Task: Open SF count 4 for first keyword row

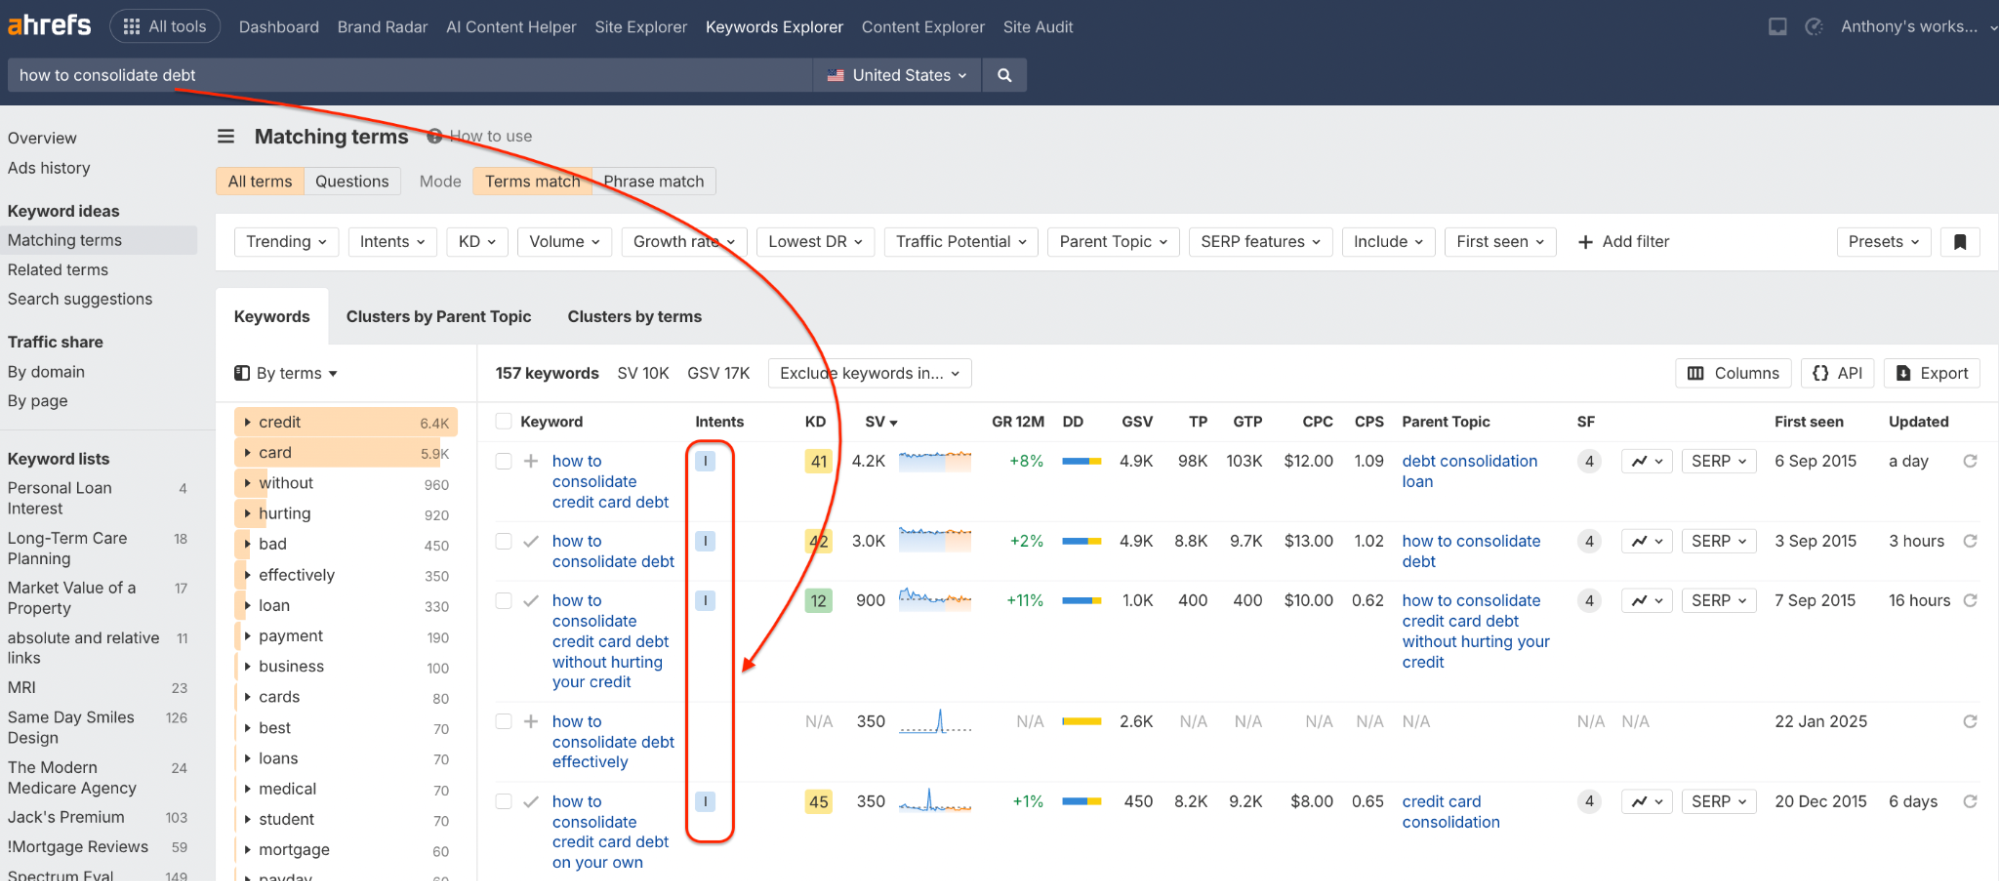Action: coord(1589,461)
